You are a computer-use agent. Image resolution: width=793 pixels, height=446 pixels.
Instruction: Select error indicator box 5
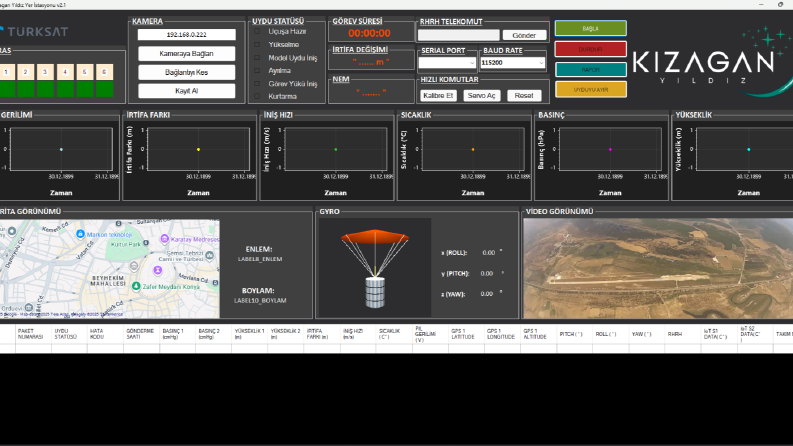[x=84, y=80]
